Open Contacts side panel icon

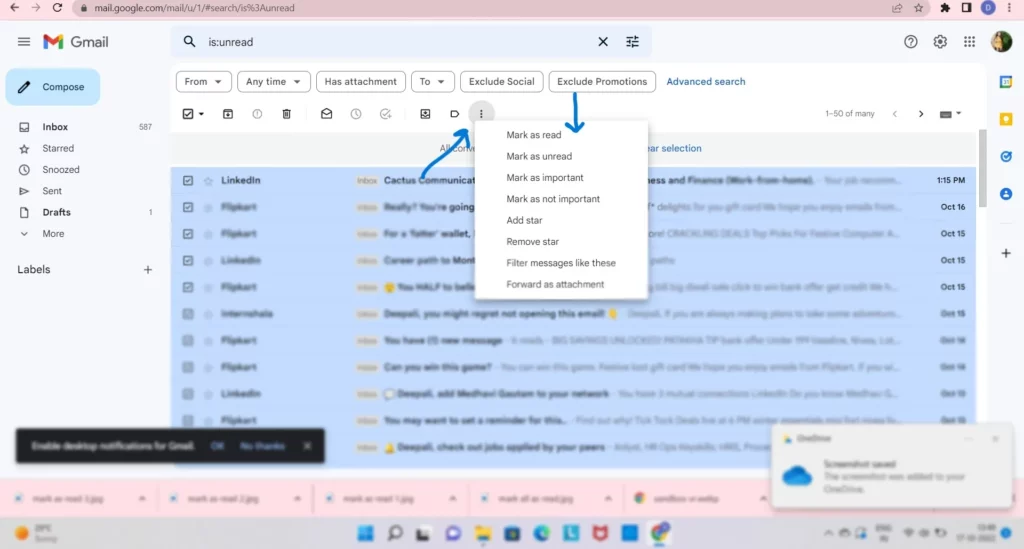click(x=1006, y=194)
